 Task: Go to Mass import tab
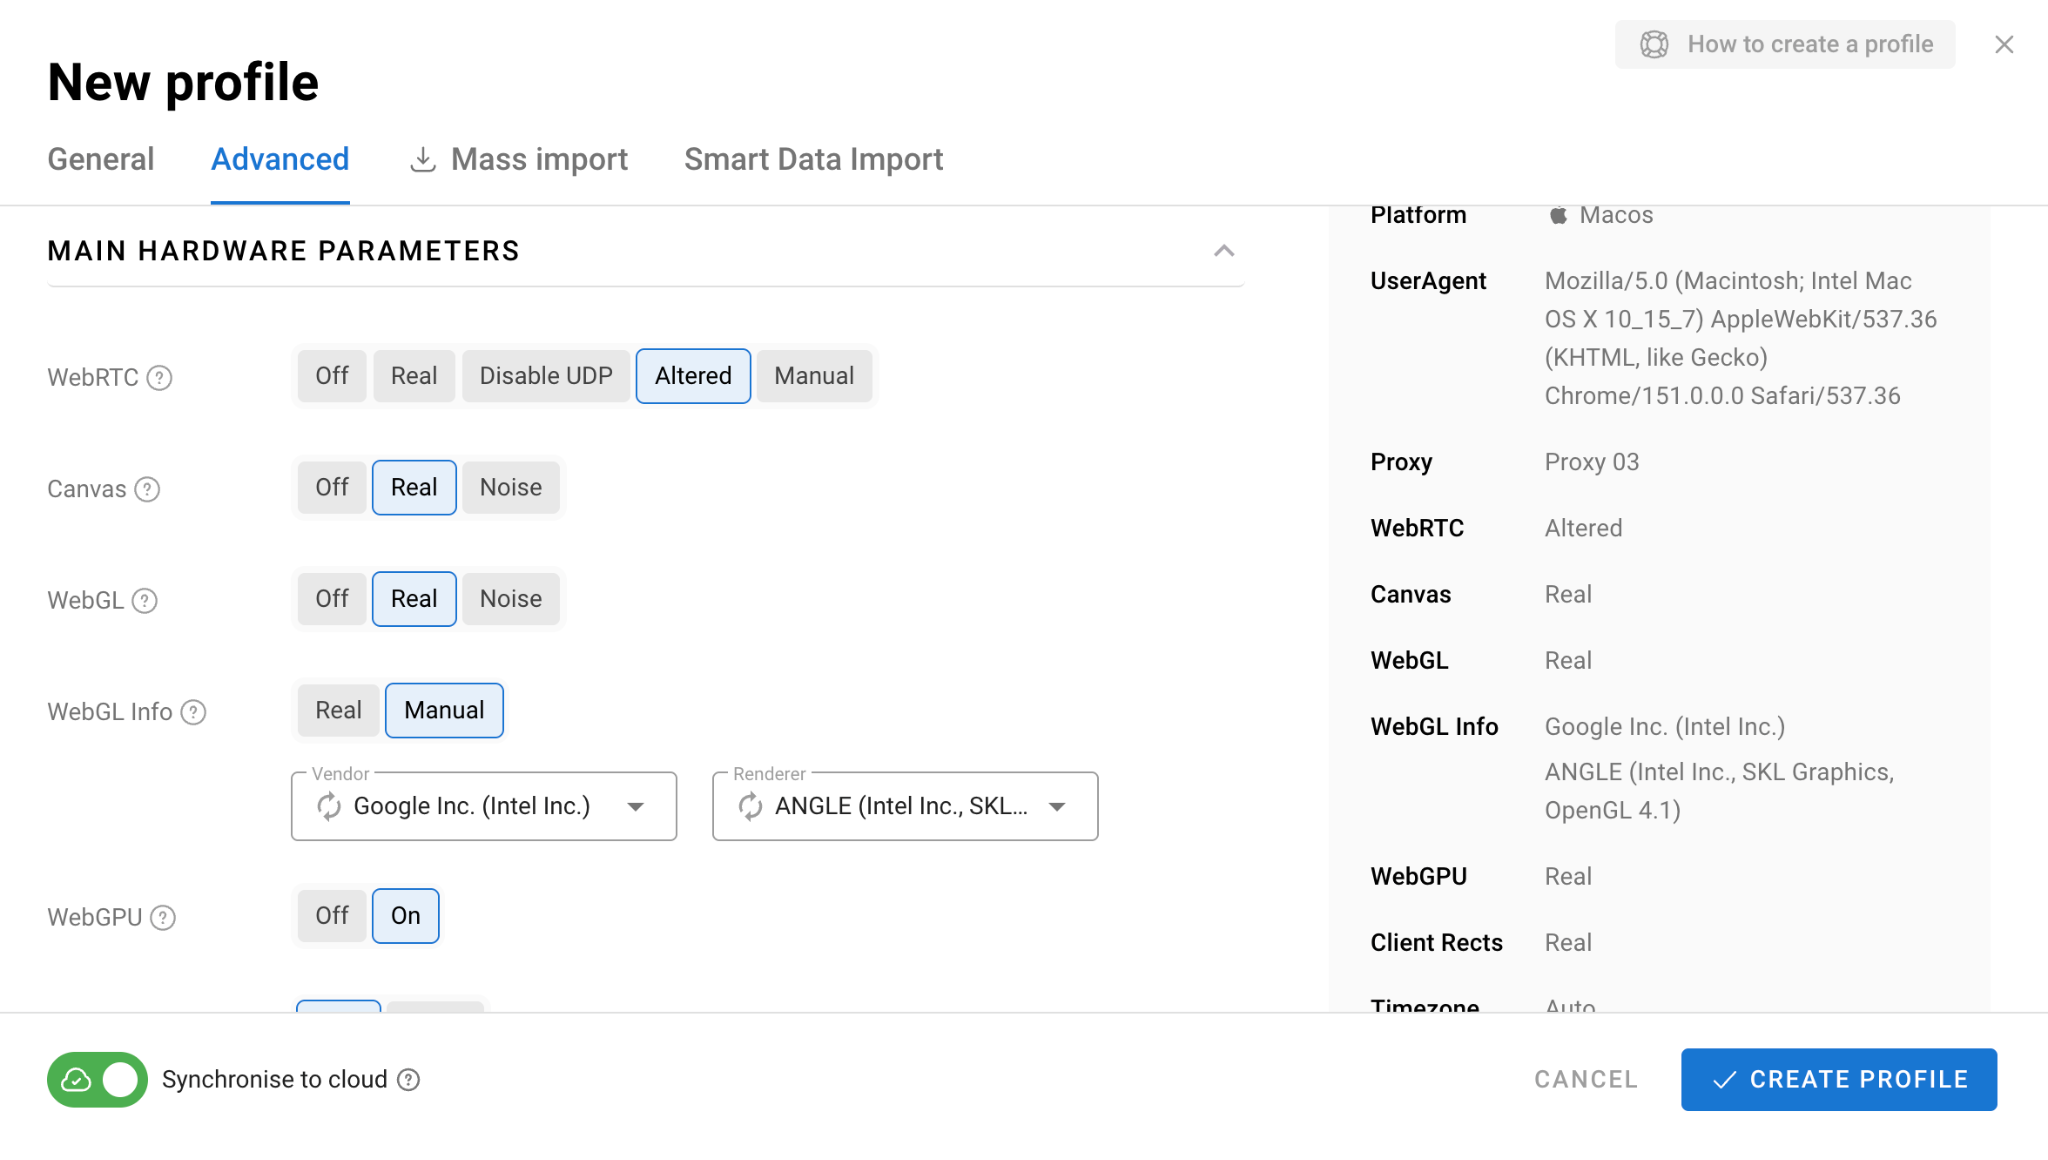pos(519,160)
